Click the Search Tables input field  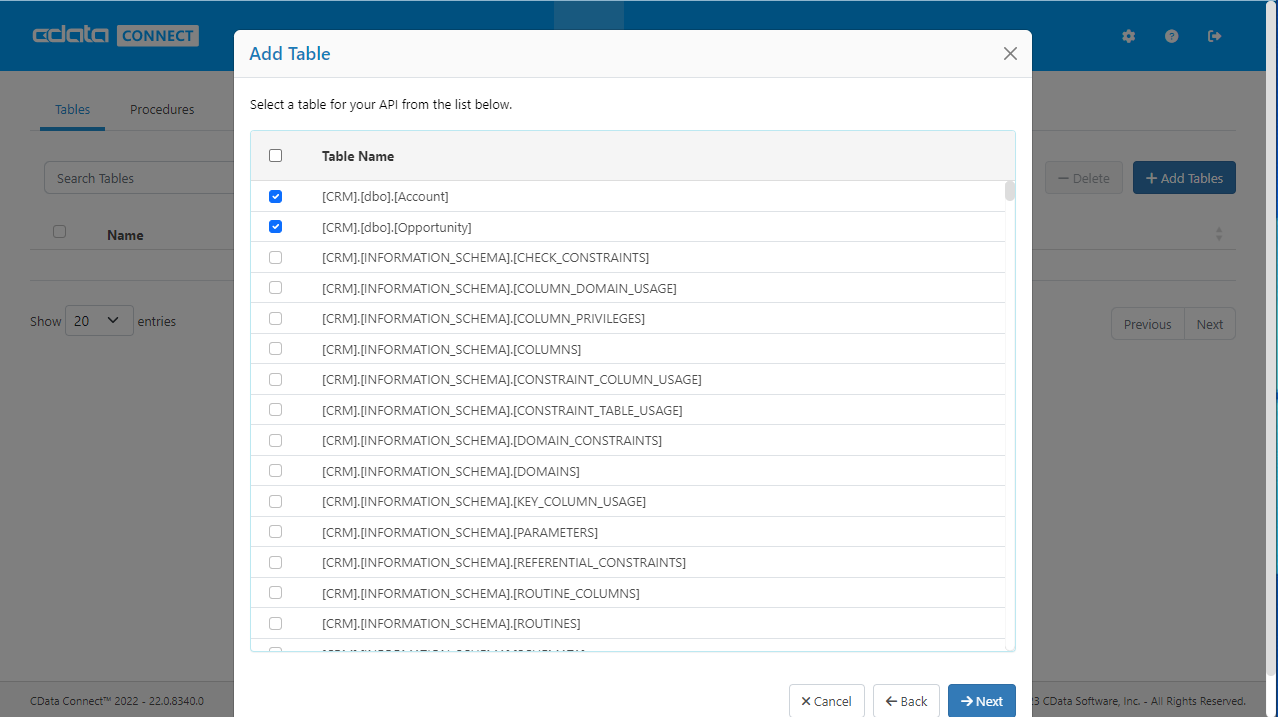(140, 178)
